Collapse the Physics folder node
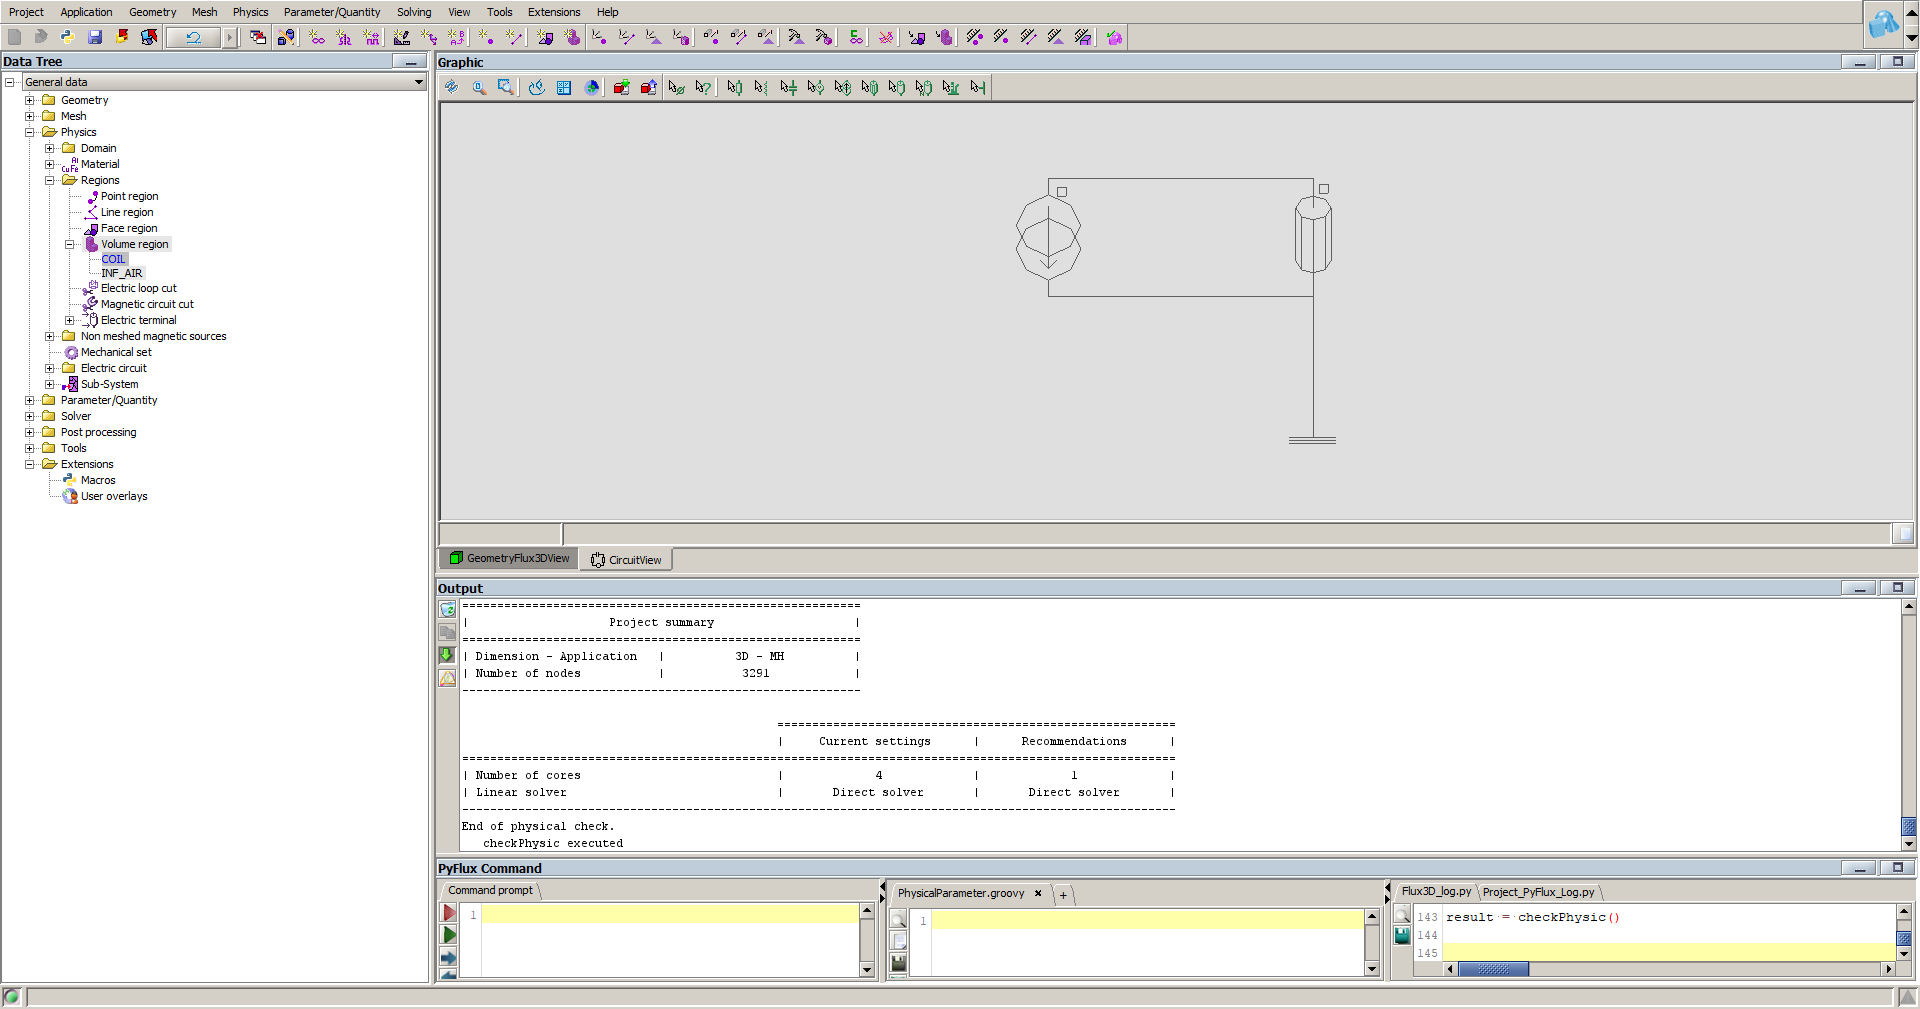The image size is (1920, 1009). coord(30,132)
